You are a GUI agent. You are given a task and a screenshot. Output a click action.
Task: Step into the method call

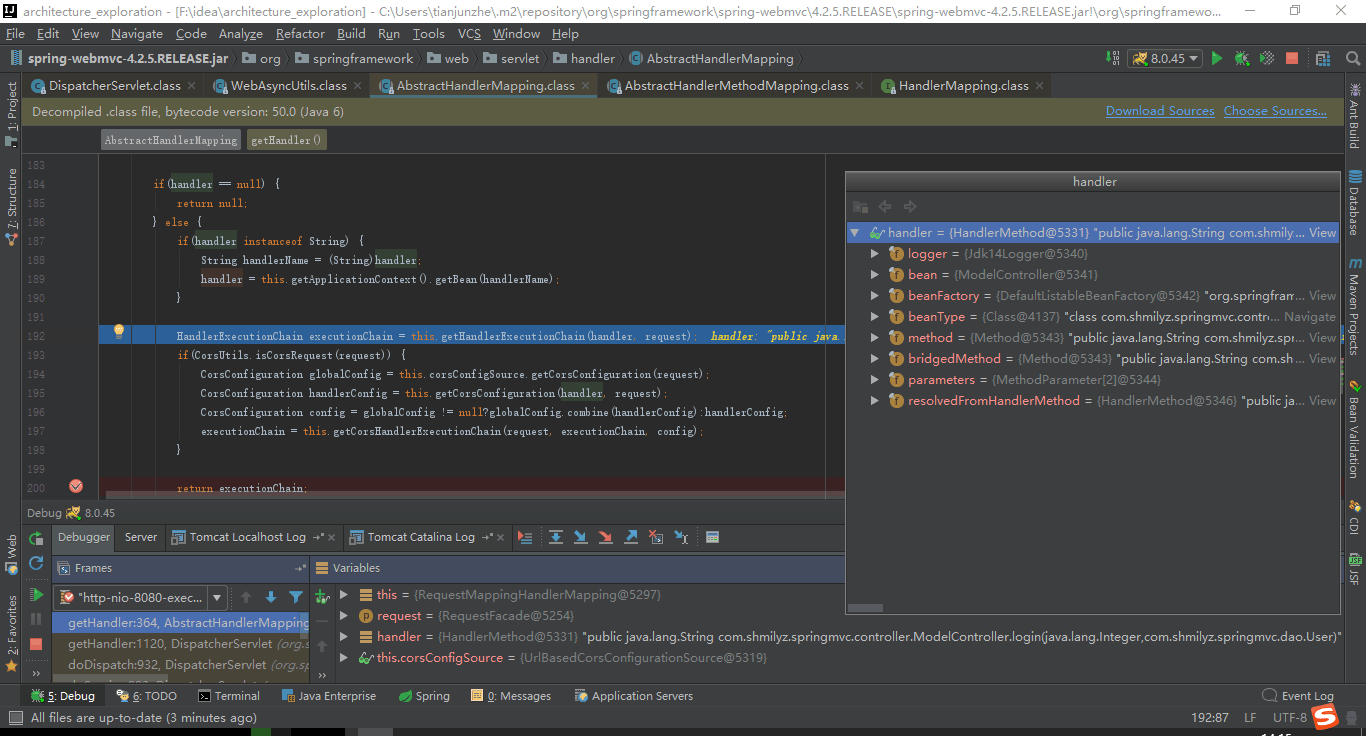pos(581,537)
